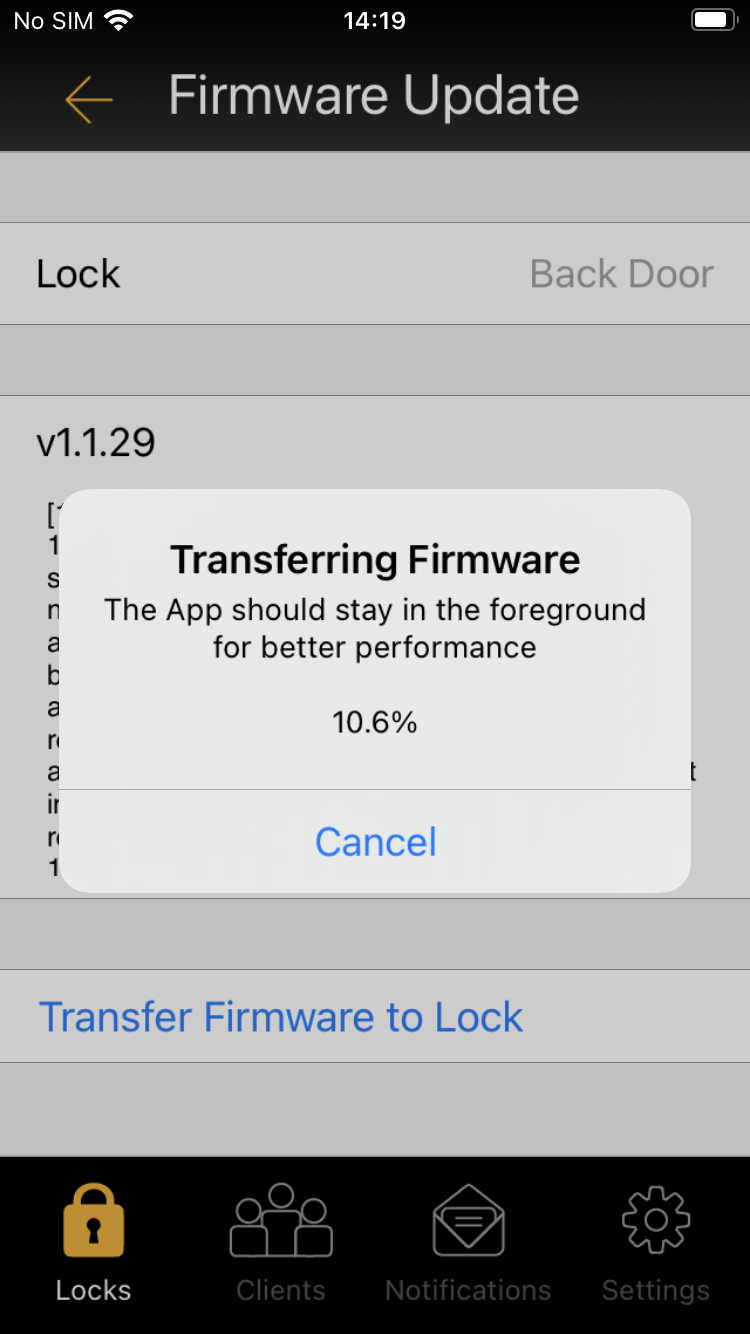This screenshot has width=750, height=1334.
Task: Select the Lock row label
Action: [x=78, y=274]
